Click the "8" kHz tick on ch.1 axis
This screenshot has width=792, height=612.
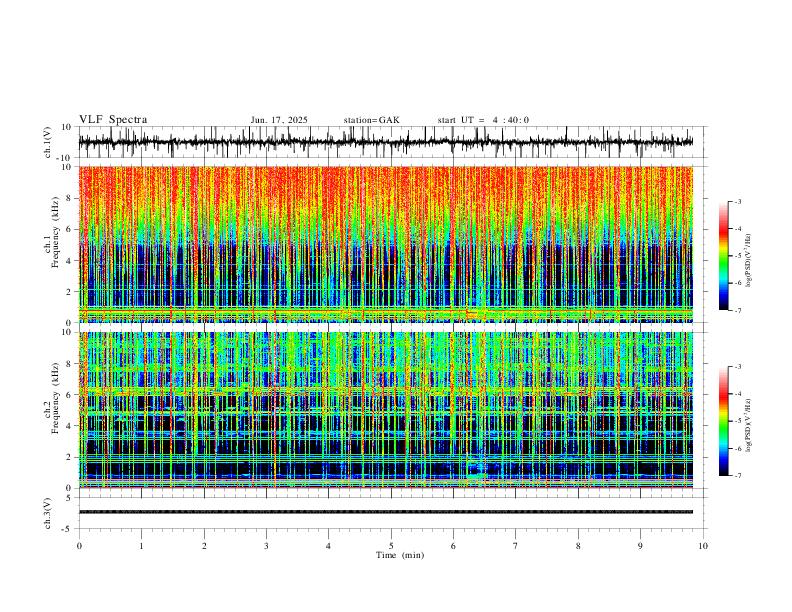pyautogui.click(x=70, y=198)
